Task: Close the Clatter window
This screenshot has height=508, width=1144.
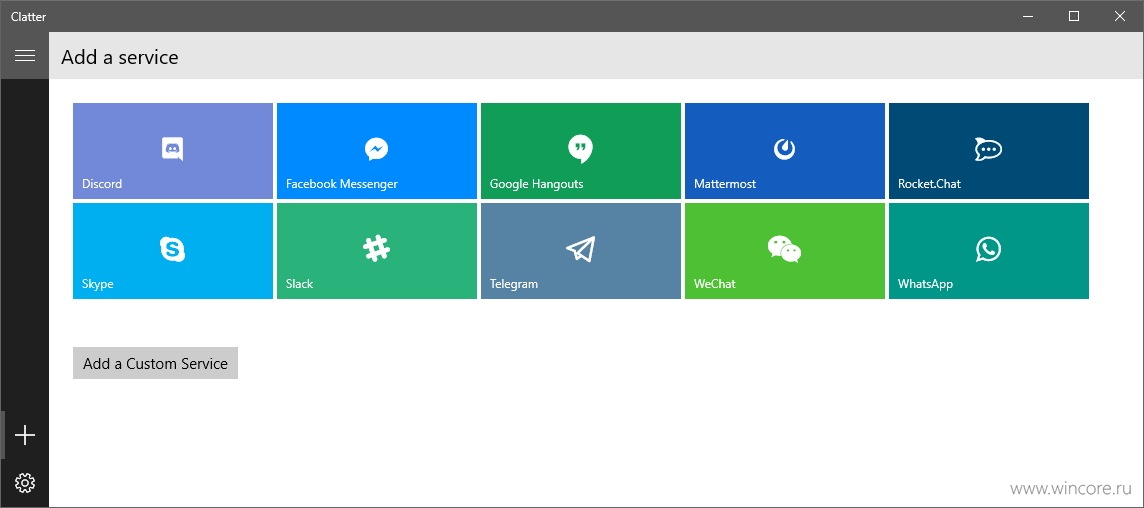Action: (x=1120, y=16)
